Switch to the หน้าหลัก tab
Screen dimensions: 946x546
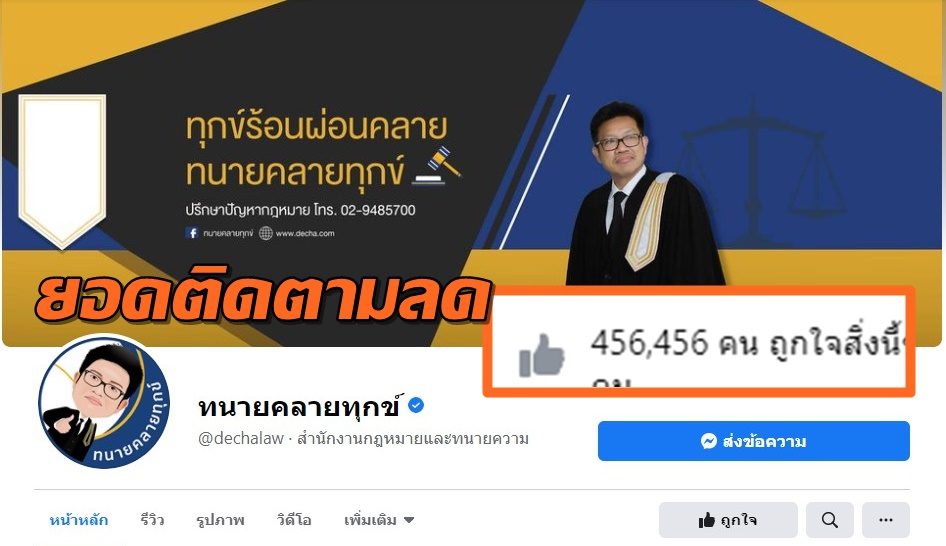[x=79, y=520]
